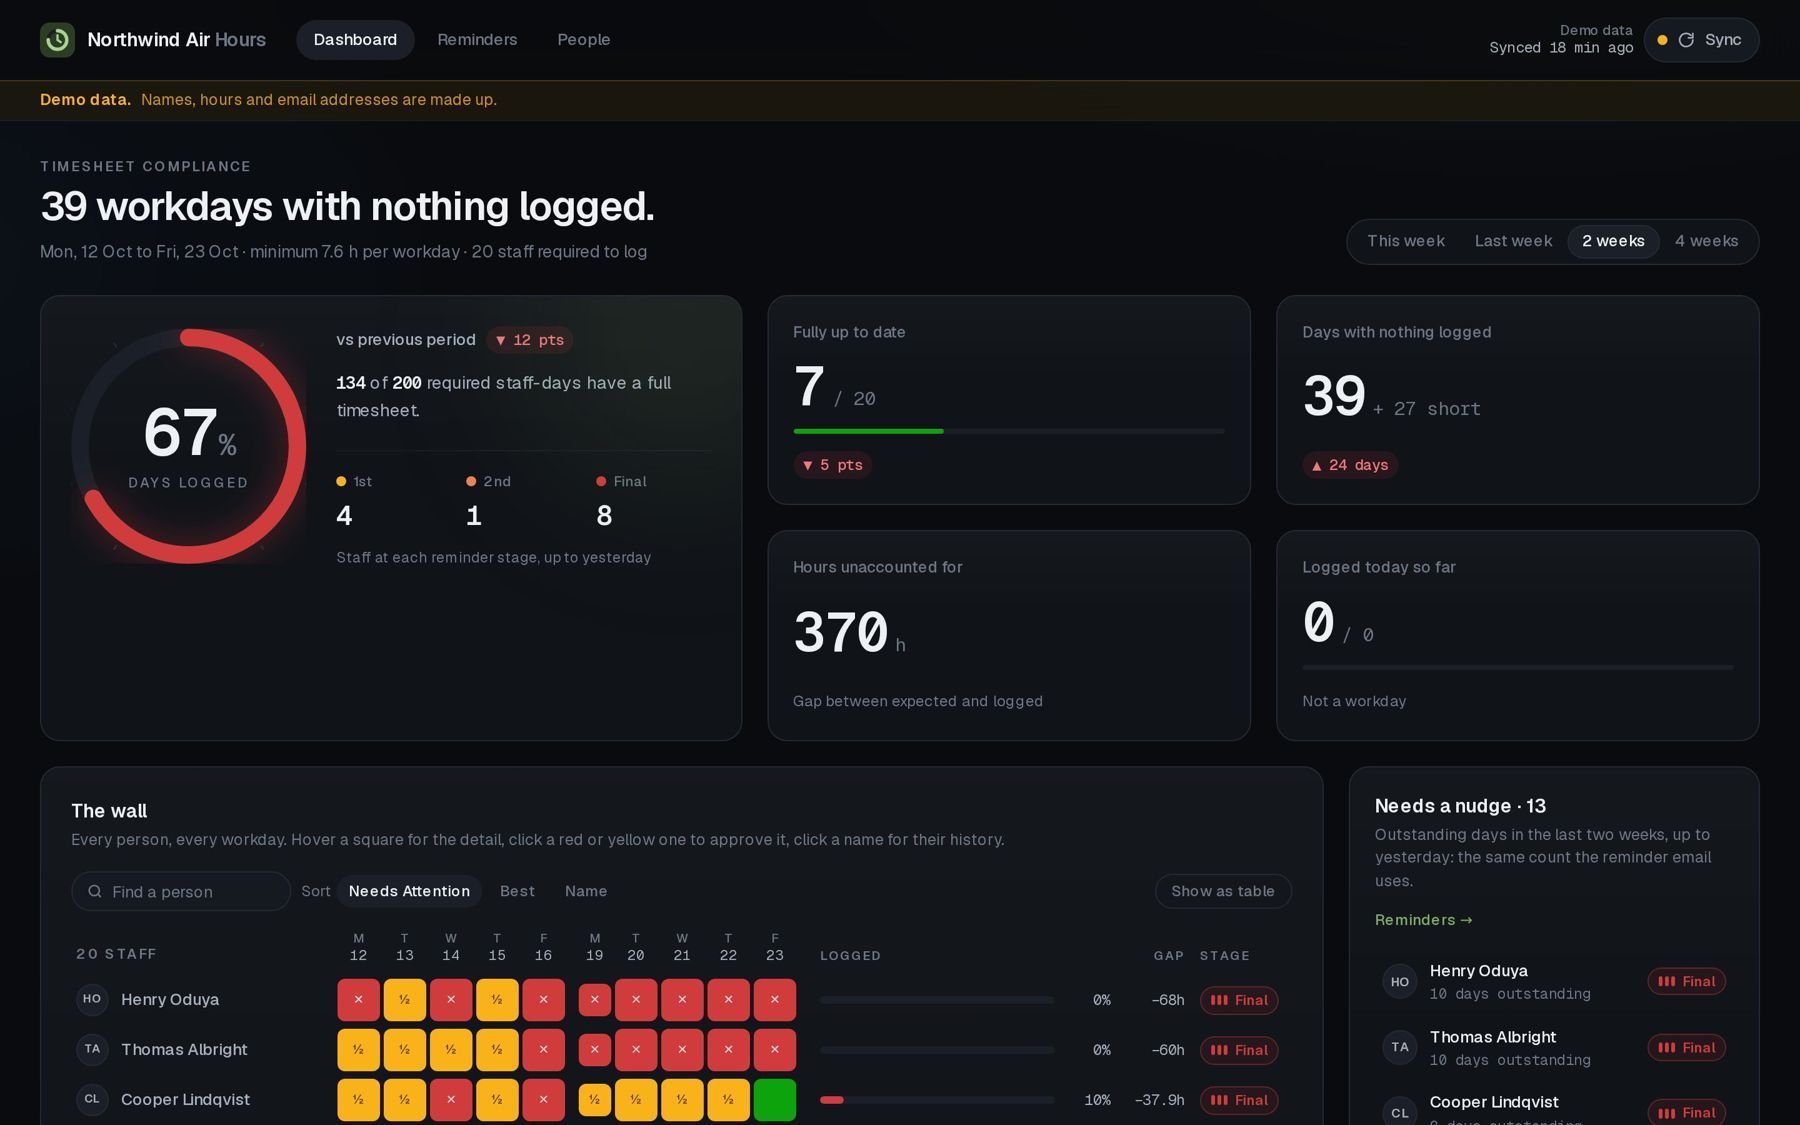Click the Sync button
The height and width of the screenshot is (1125, 1800).
[x=1701, y=40]
